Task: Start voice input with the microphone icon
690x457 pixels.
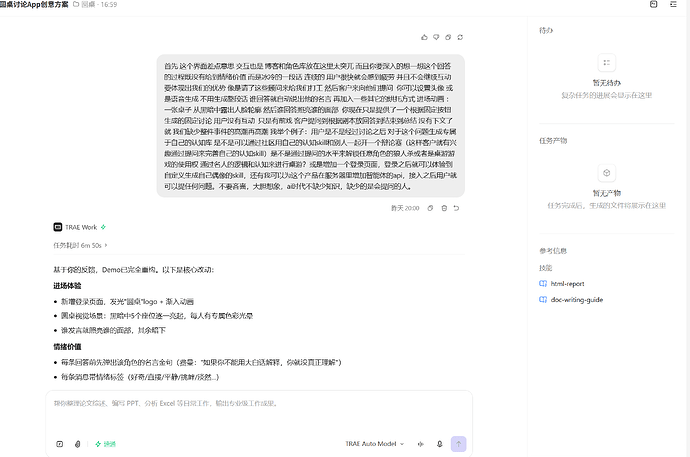Action: pos(440,444)
